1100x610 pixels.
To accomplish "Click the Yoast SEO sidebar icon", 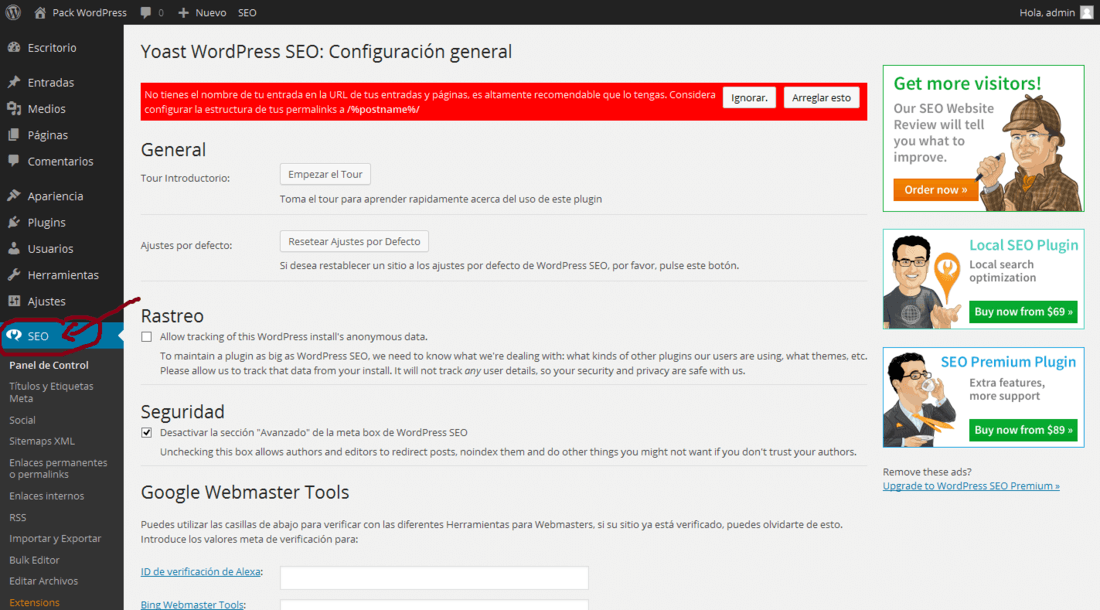I will click(x=14, y=336).
